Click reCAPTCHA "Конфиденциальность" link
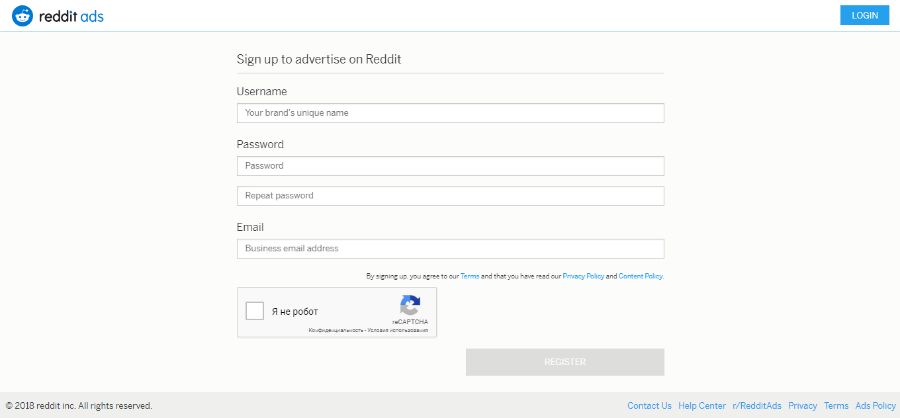This screenshot has width=900, height=418. [x=336, y=330]
